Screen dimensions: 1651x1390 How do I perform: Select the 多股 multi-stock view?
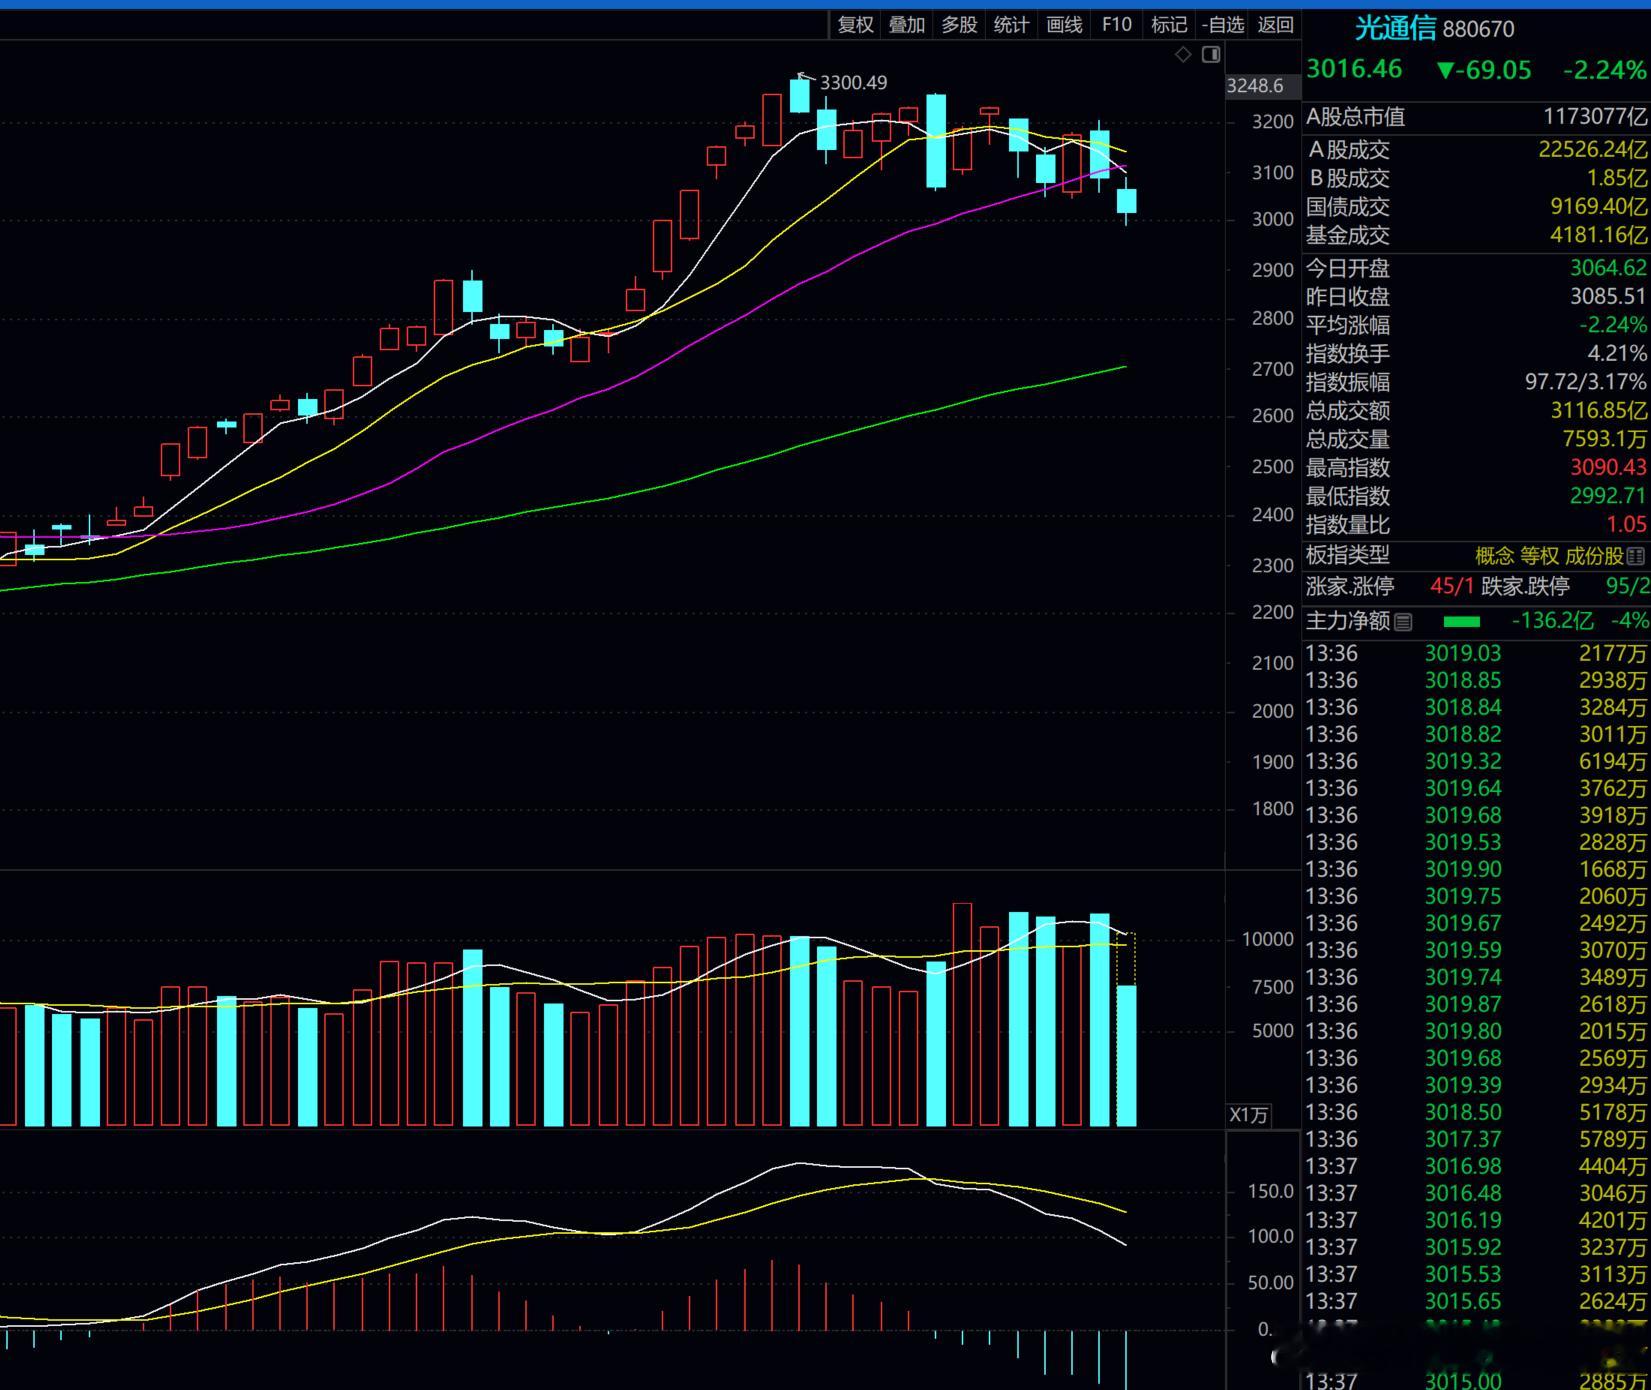click(x=959, y=25)
